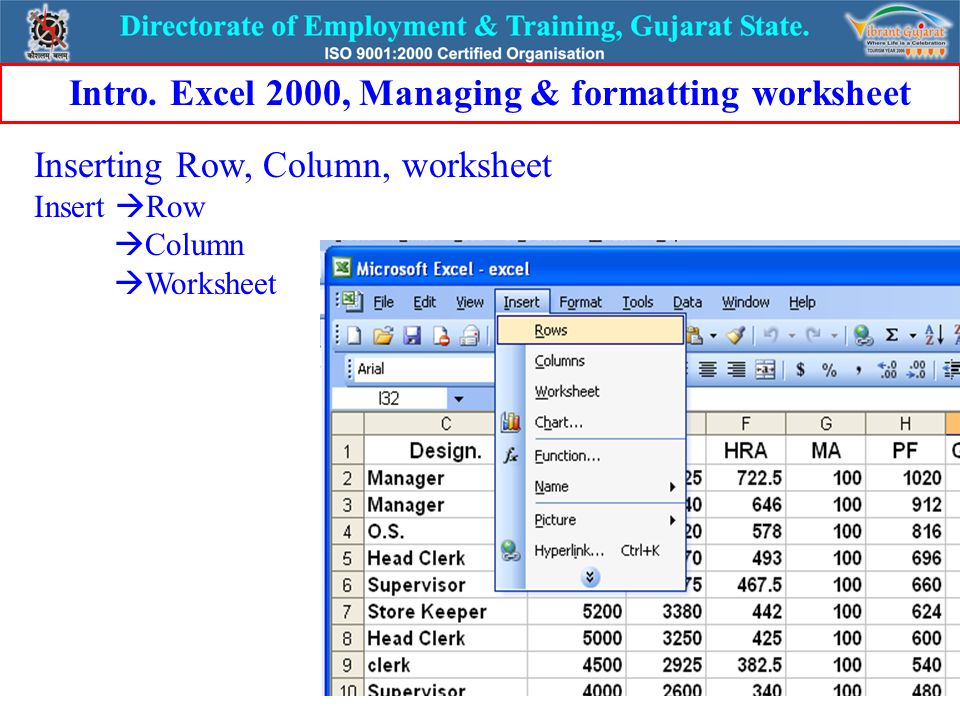This screenshot has width=960, height=720.
Task: Select column H header
Action: pyautogui.click(x=905, y=423)
